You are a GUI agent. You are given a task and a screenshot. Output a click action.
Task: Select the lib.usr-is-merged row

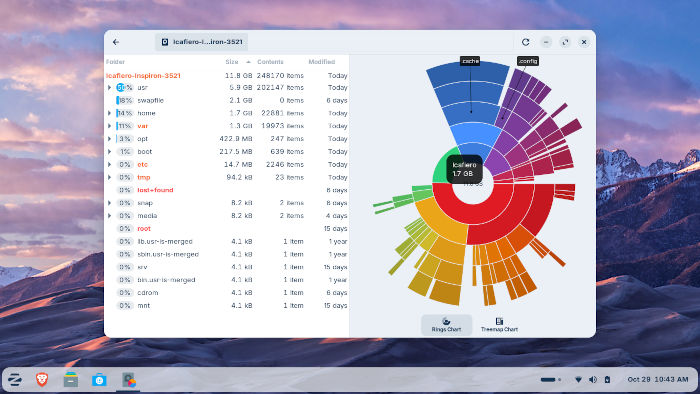pyautogui.click(x=227, y=241)
